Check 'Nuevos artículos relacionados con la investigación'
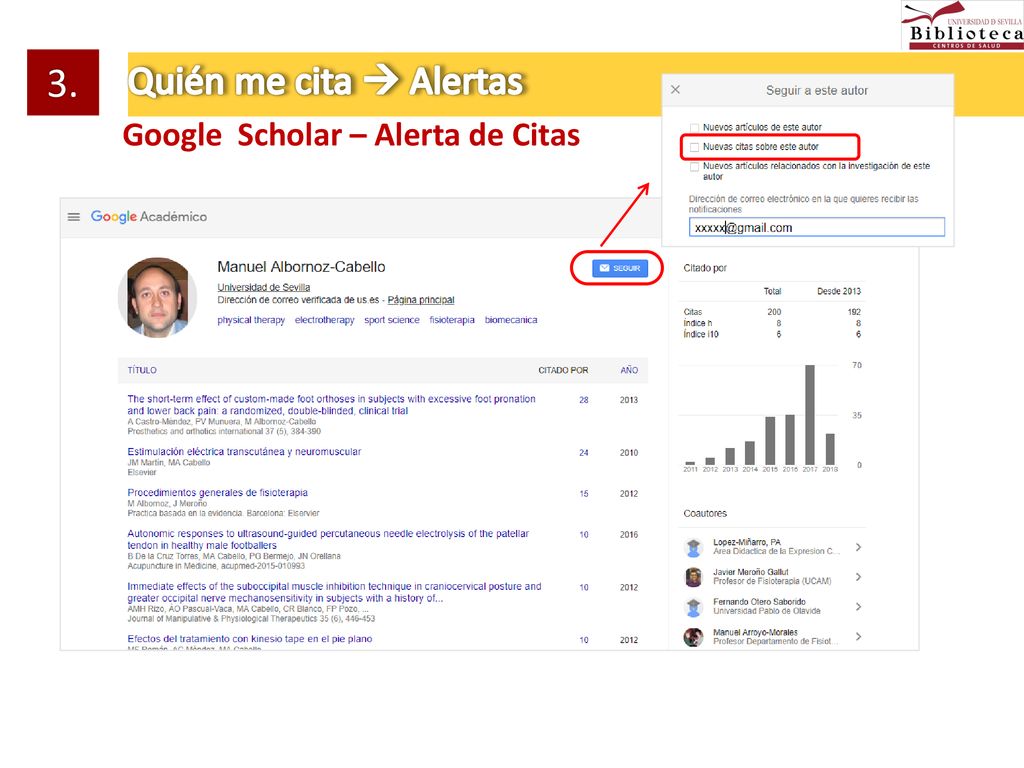The height and width of the screenshot is (768, 1024). [x=694, y=167]
